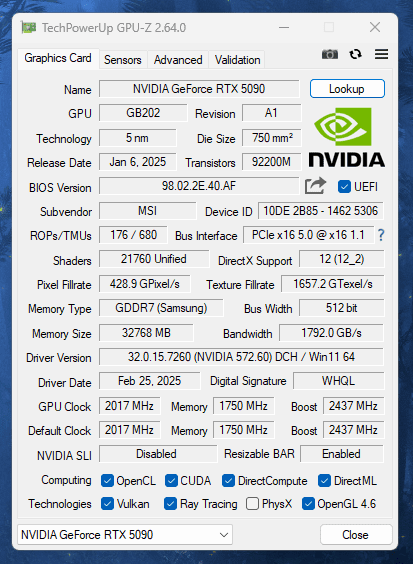Click Memory Type value GDDR7 (Samsung)
The image size is (413, 564).
click(161, 308)
